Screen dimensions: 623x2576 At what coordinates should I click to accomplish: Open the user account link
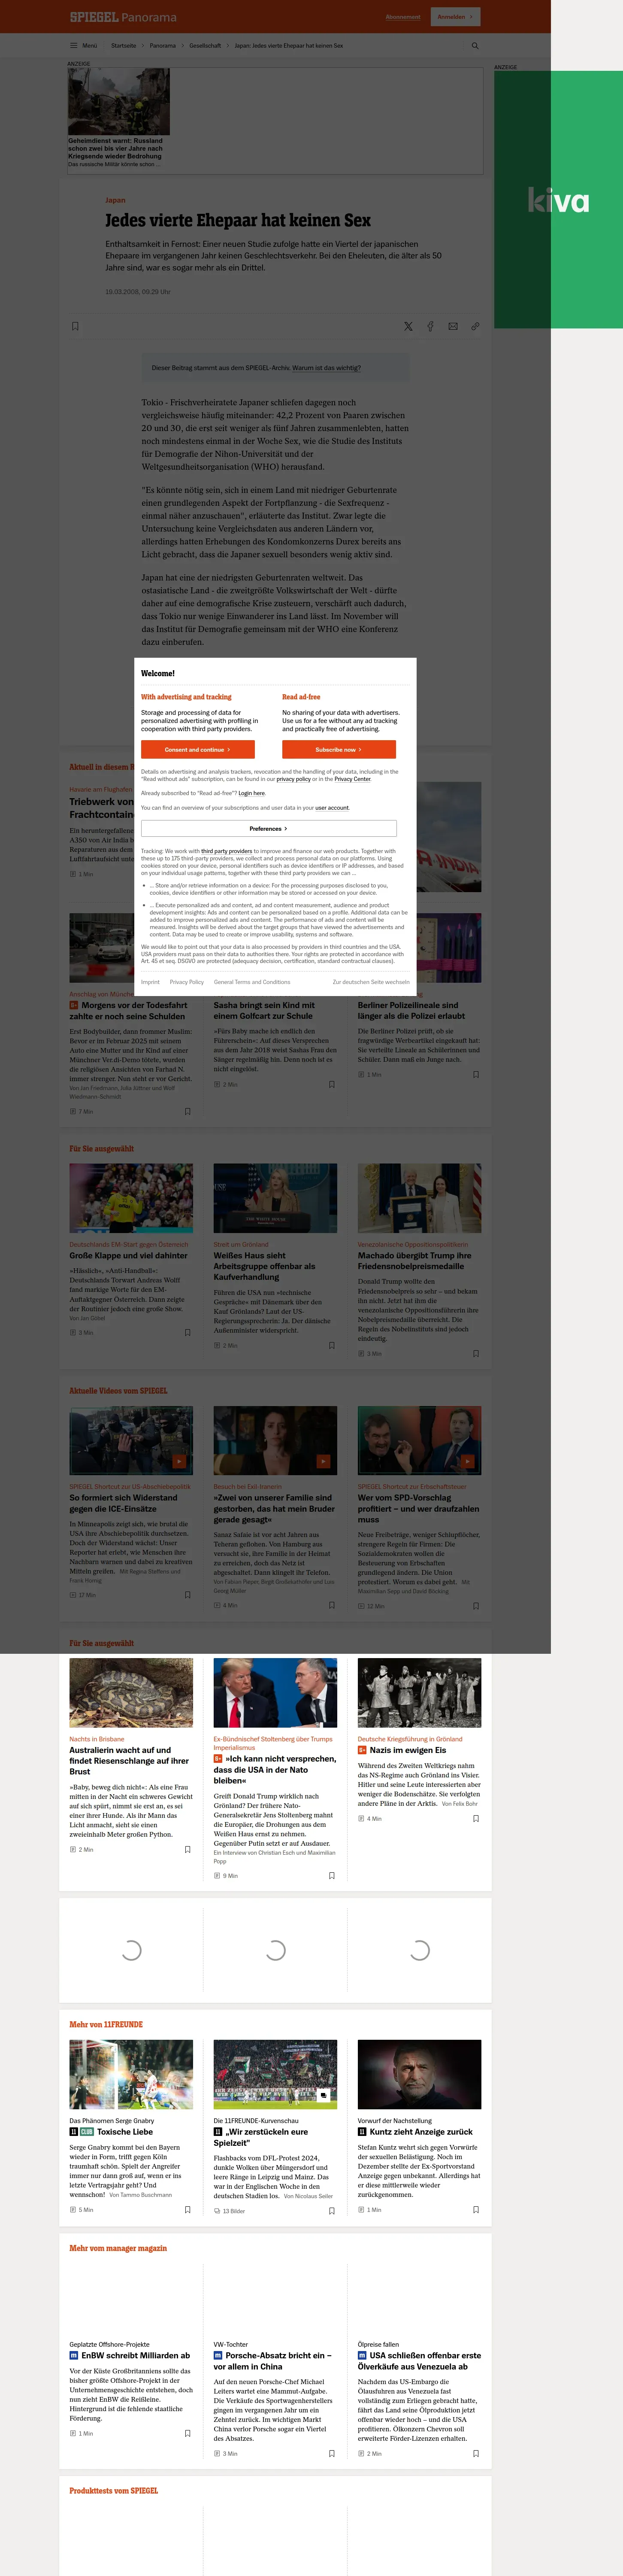click(332, 808)
